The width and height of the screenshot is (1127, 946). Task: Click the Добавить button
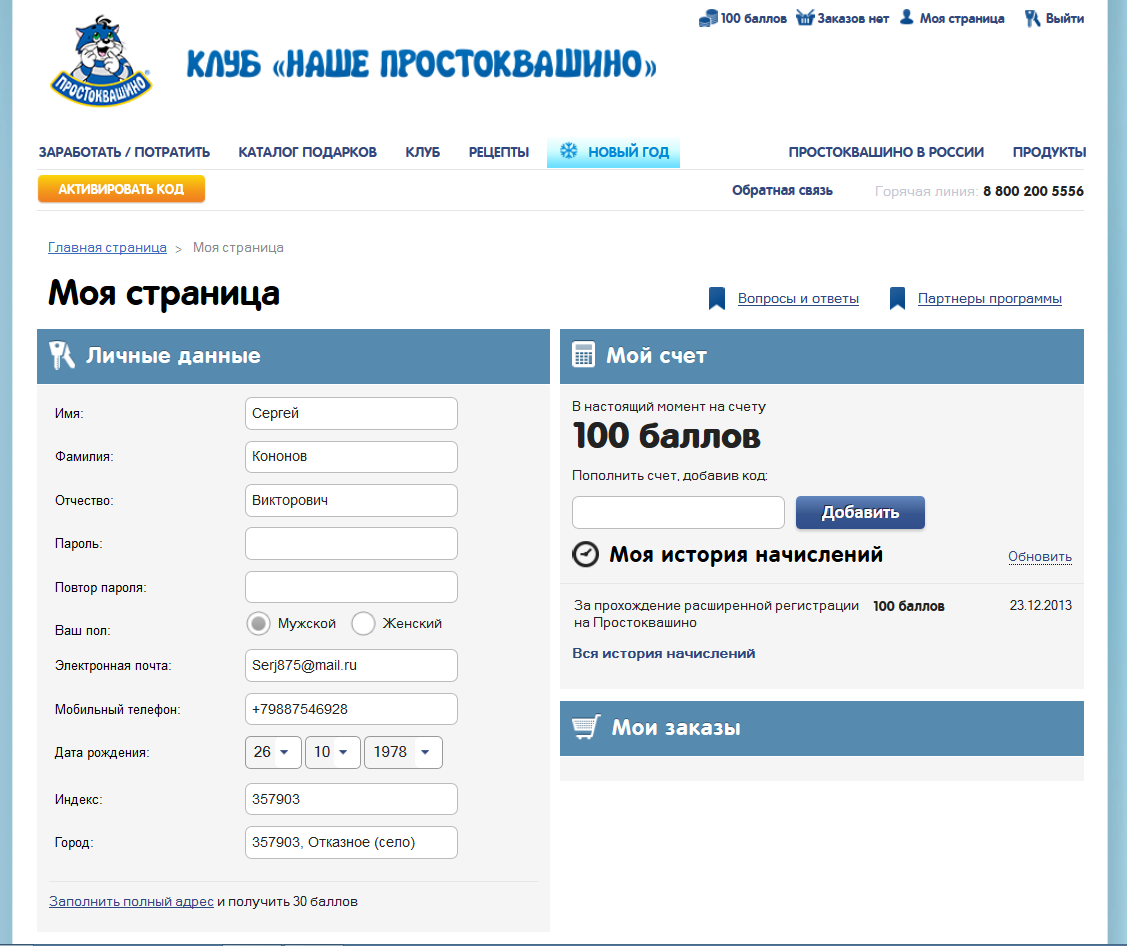click(860, 513)
